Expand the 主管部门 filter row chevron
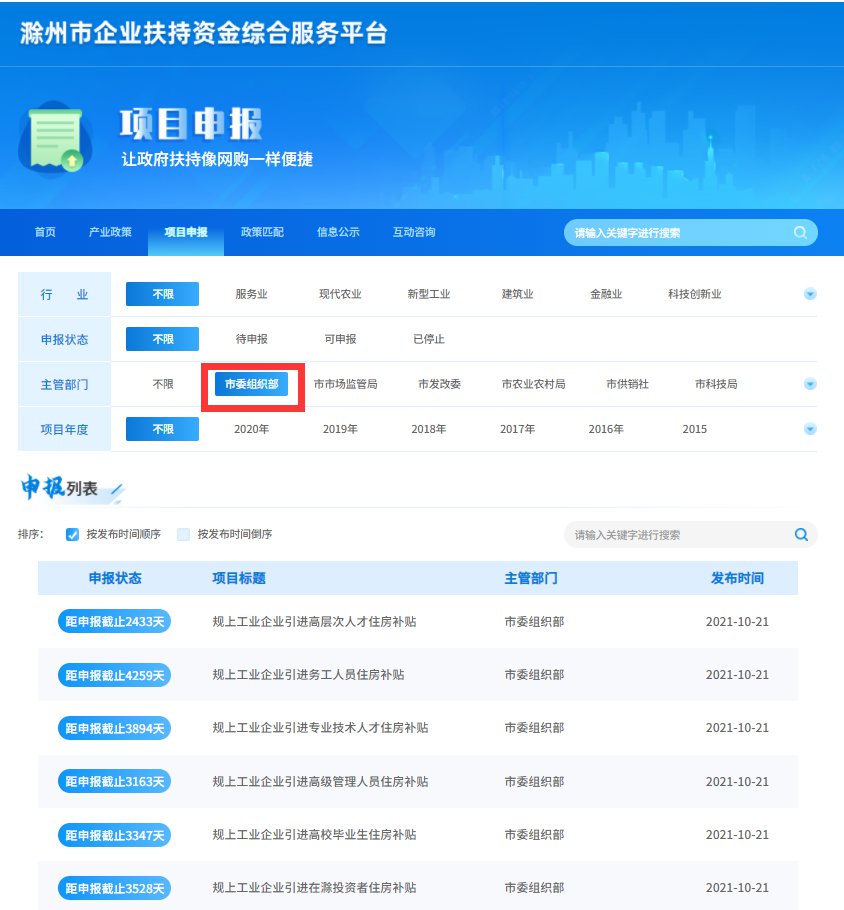The height and width of the screenshot is (910, 844). (809, 383)
